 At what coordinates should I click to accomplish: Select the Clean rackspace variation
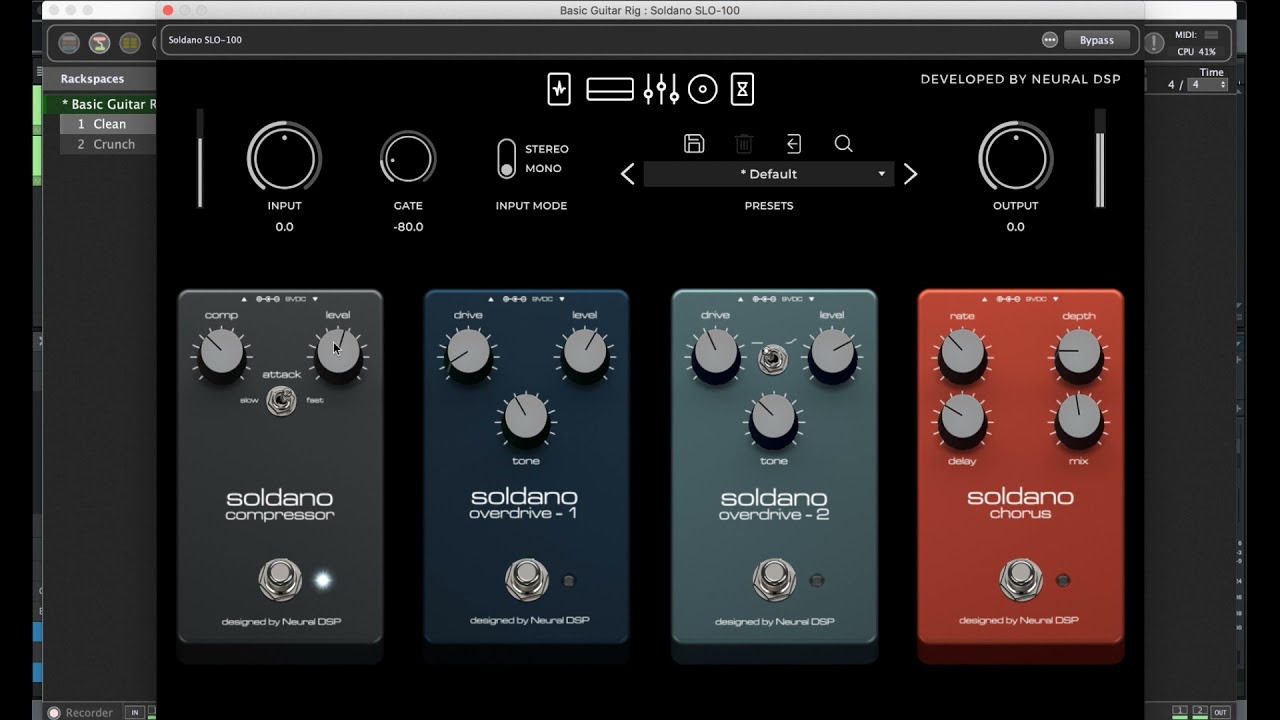coord(108,124)
